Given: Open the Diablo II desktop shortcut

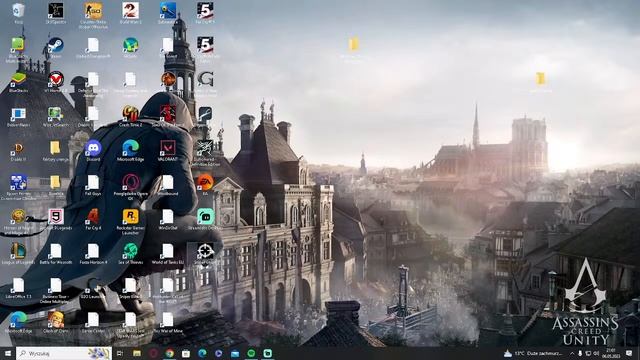Looking at the screenshot, I should [18, 150].
